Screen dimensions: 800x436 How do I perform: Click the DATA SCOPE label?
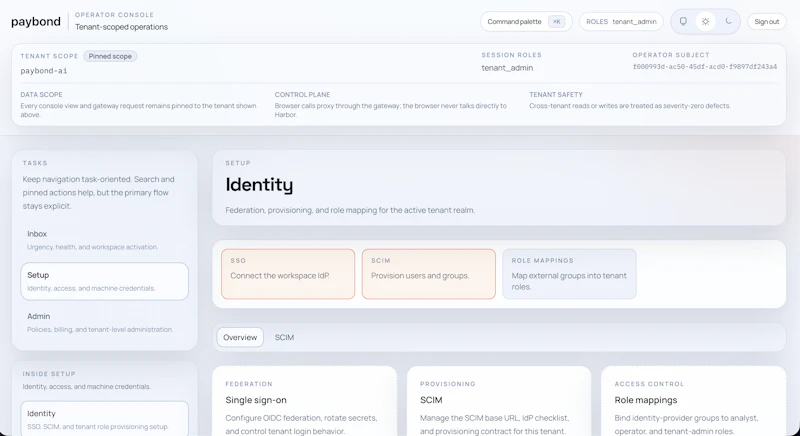pos(41,94)
